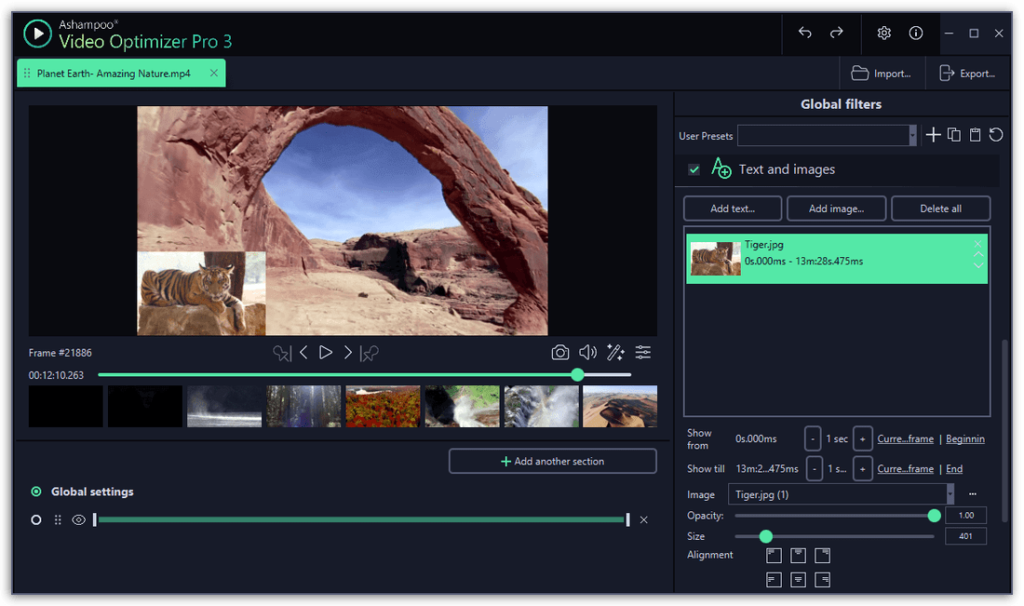This screenshot has width=1024, height=606.
Task: Align the image to middle center
Action: click(x=798, y=580)
